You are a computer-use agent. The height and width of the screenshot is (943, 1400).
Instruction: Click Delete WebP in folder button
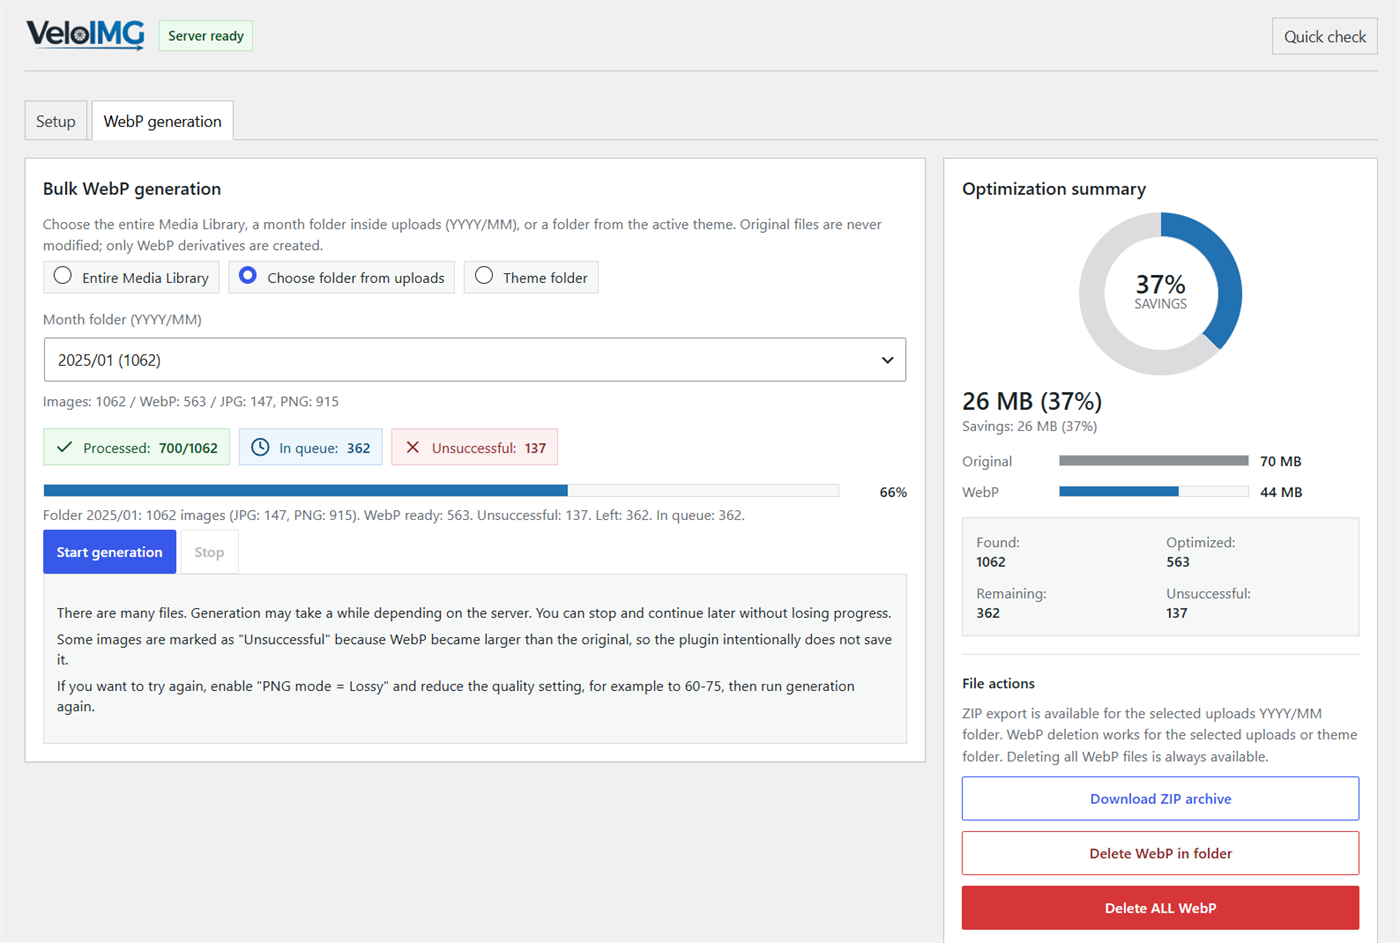[1160, 853]
